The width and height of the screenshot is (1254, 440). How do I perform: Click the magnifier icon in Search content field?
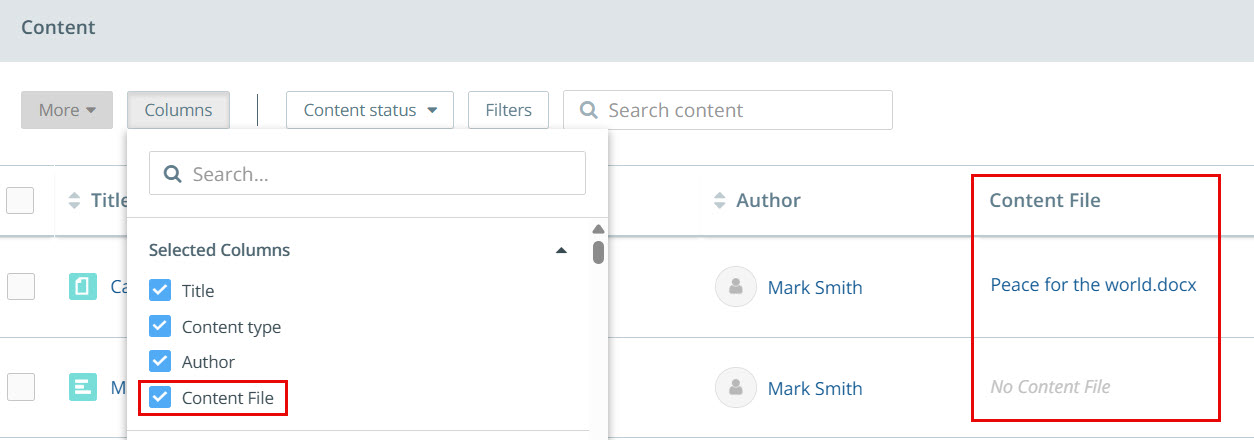pyautogui.click(x=589, y=110)
